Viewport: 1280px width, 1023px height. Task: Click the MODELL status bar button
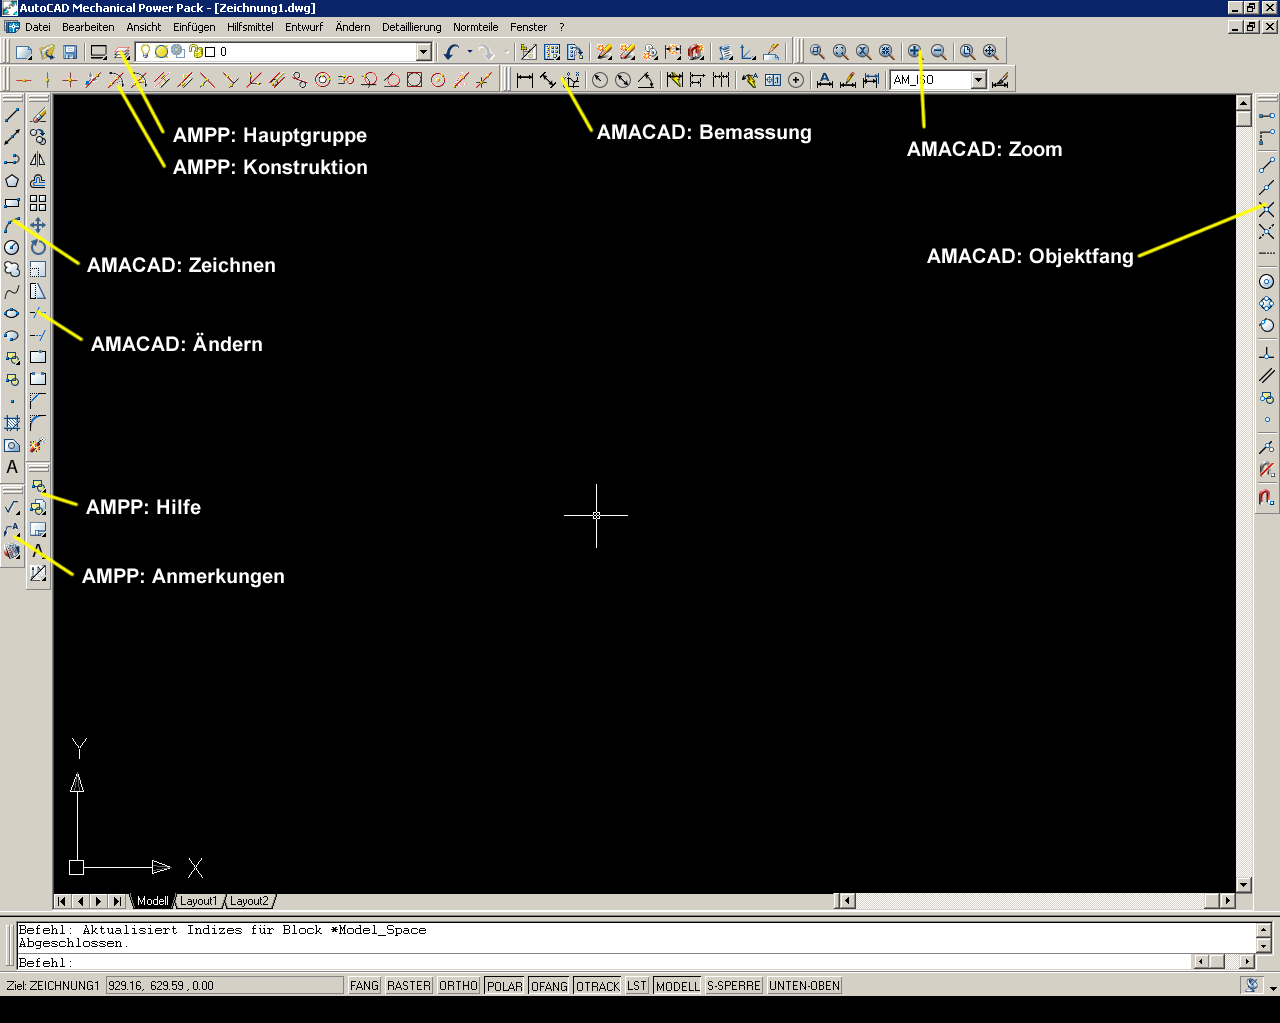677,986
